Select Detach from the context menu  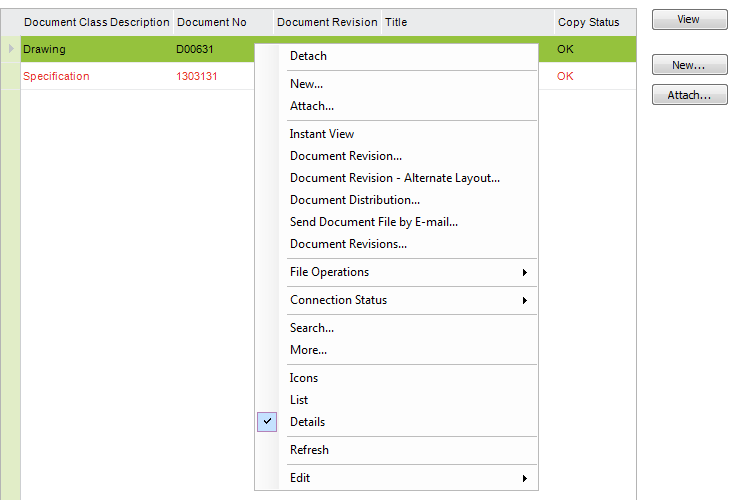tap(308, 56)
